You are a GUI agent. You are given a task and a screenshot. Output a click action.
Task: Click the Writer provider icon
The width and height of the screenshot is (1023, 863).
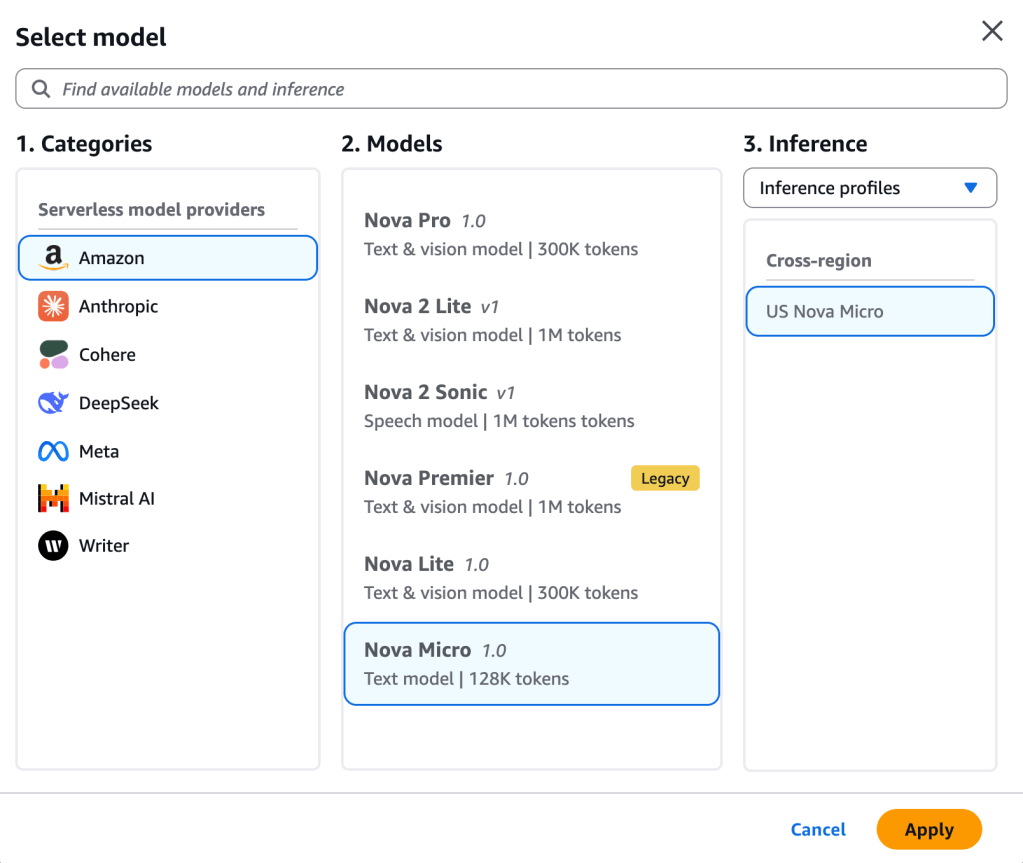(53, 546)
